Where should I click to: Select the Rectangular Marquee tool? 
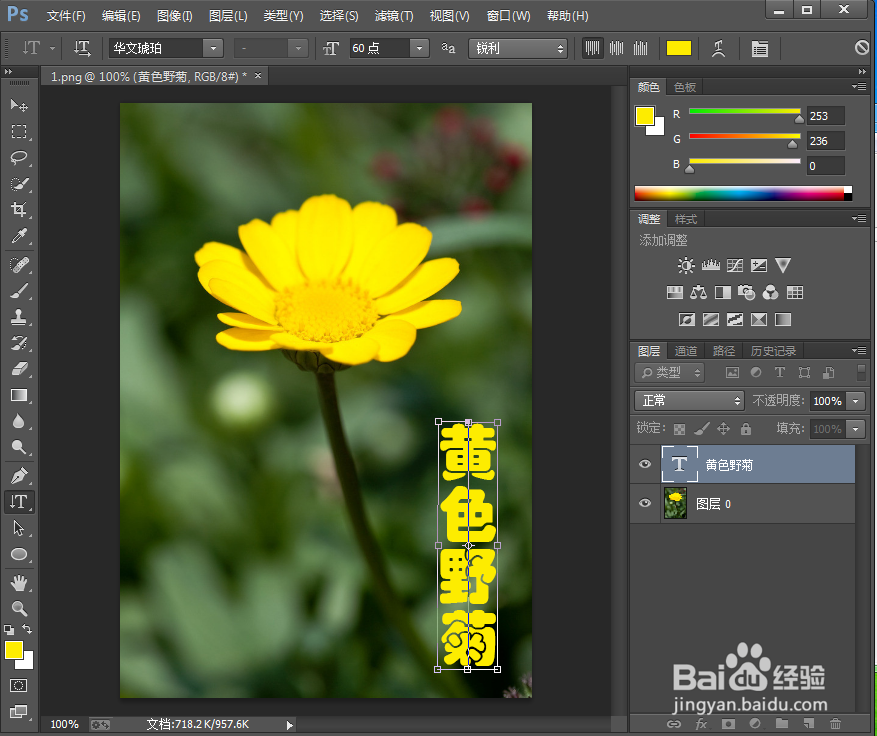[18, 131]
